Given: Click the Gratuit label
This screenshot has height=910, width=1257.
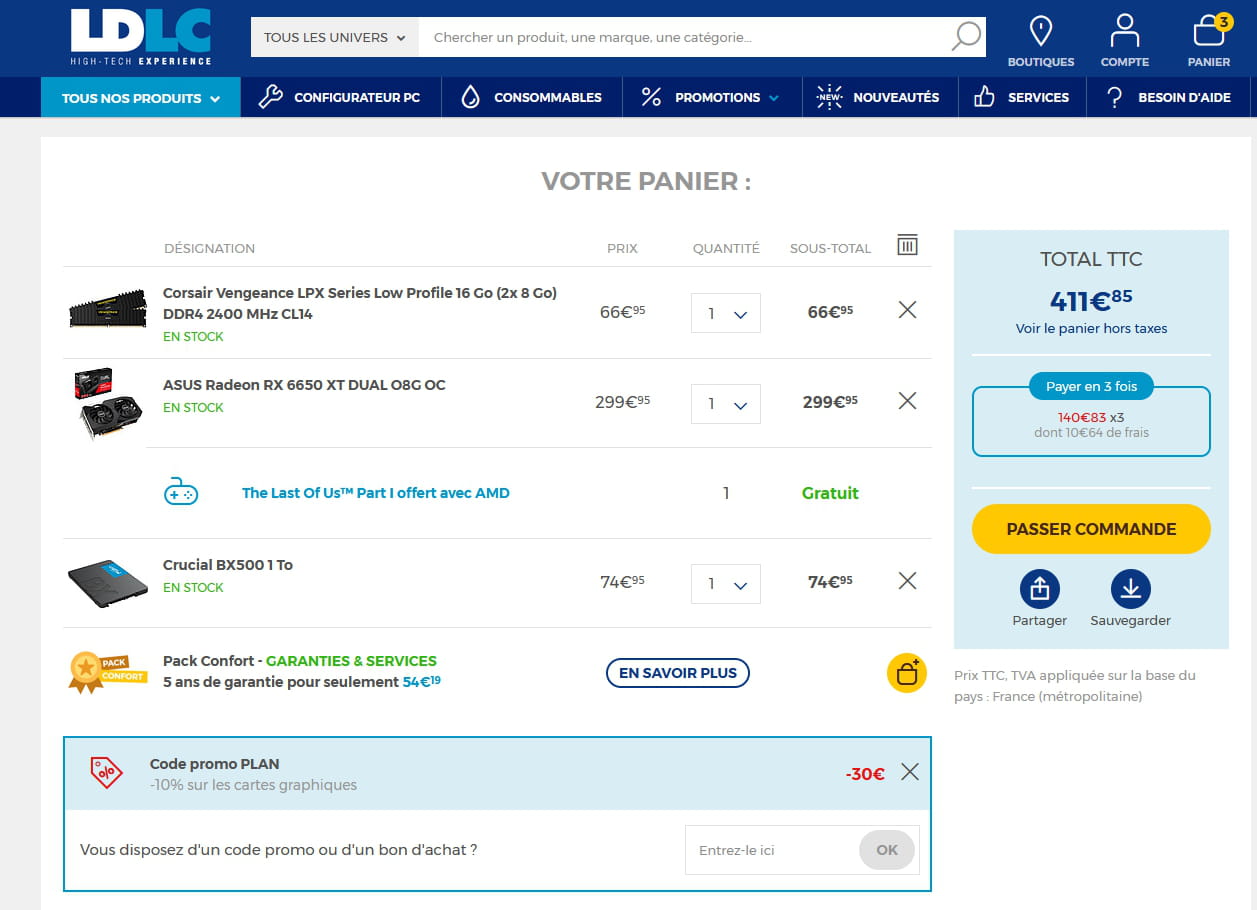Looking at the screenshot, I should tap(830, 493).
